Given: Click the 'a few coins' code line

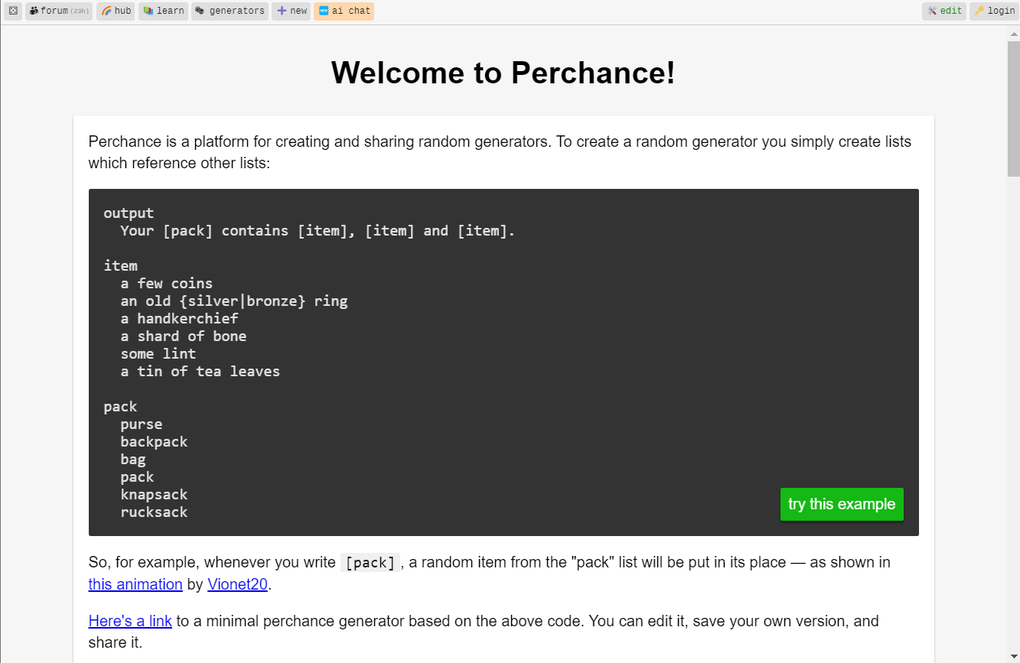Looking at the screenshot, I should coord(167,284).
